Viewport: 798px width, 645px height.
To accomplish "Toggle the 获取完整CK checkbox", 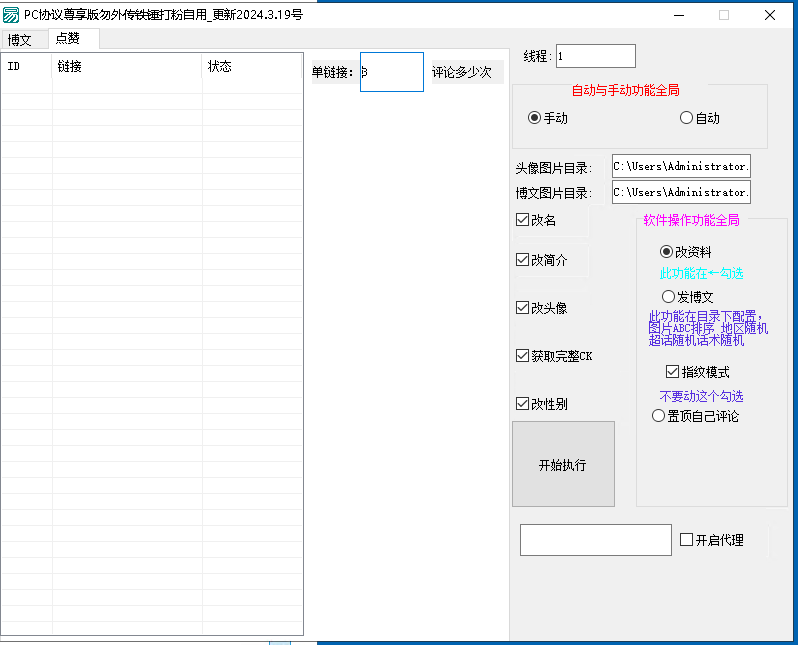I will [x=523, y=356].
